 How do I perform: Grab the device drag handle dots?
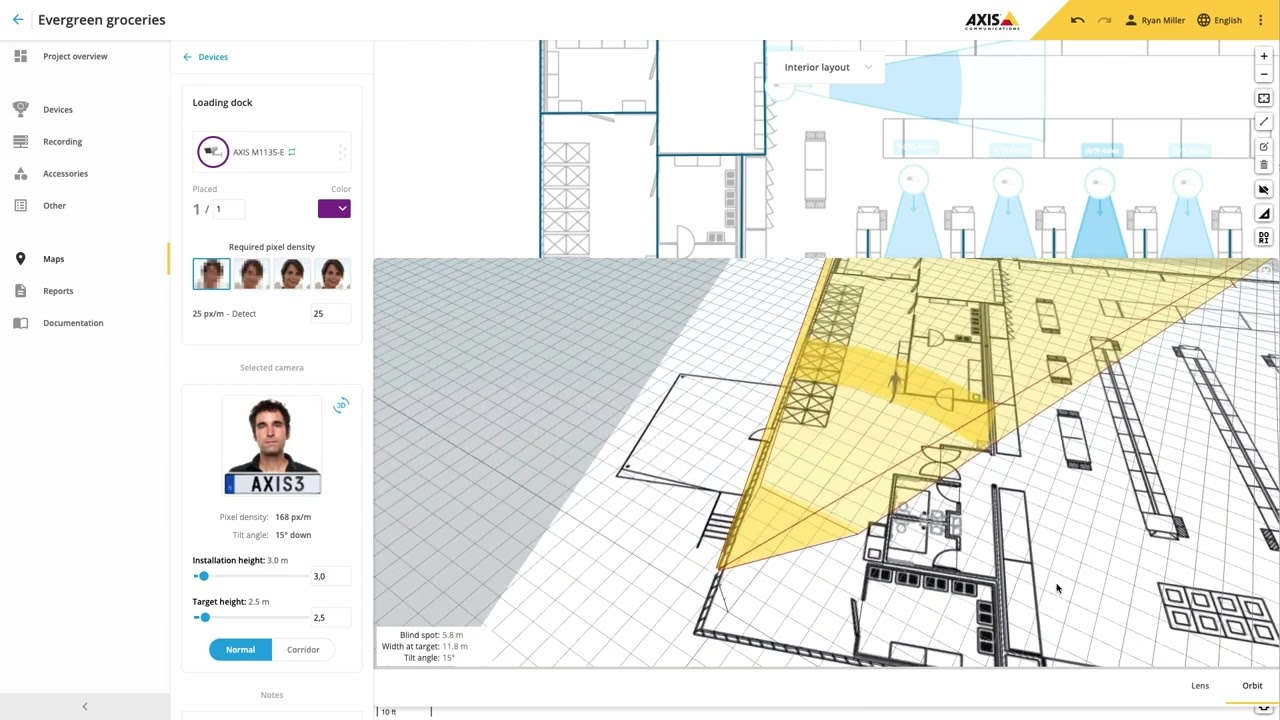coord(342,152)
